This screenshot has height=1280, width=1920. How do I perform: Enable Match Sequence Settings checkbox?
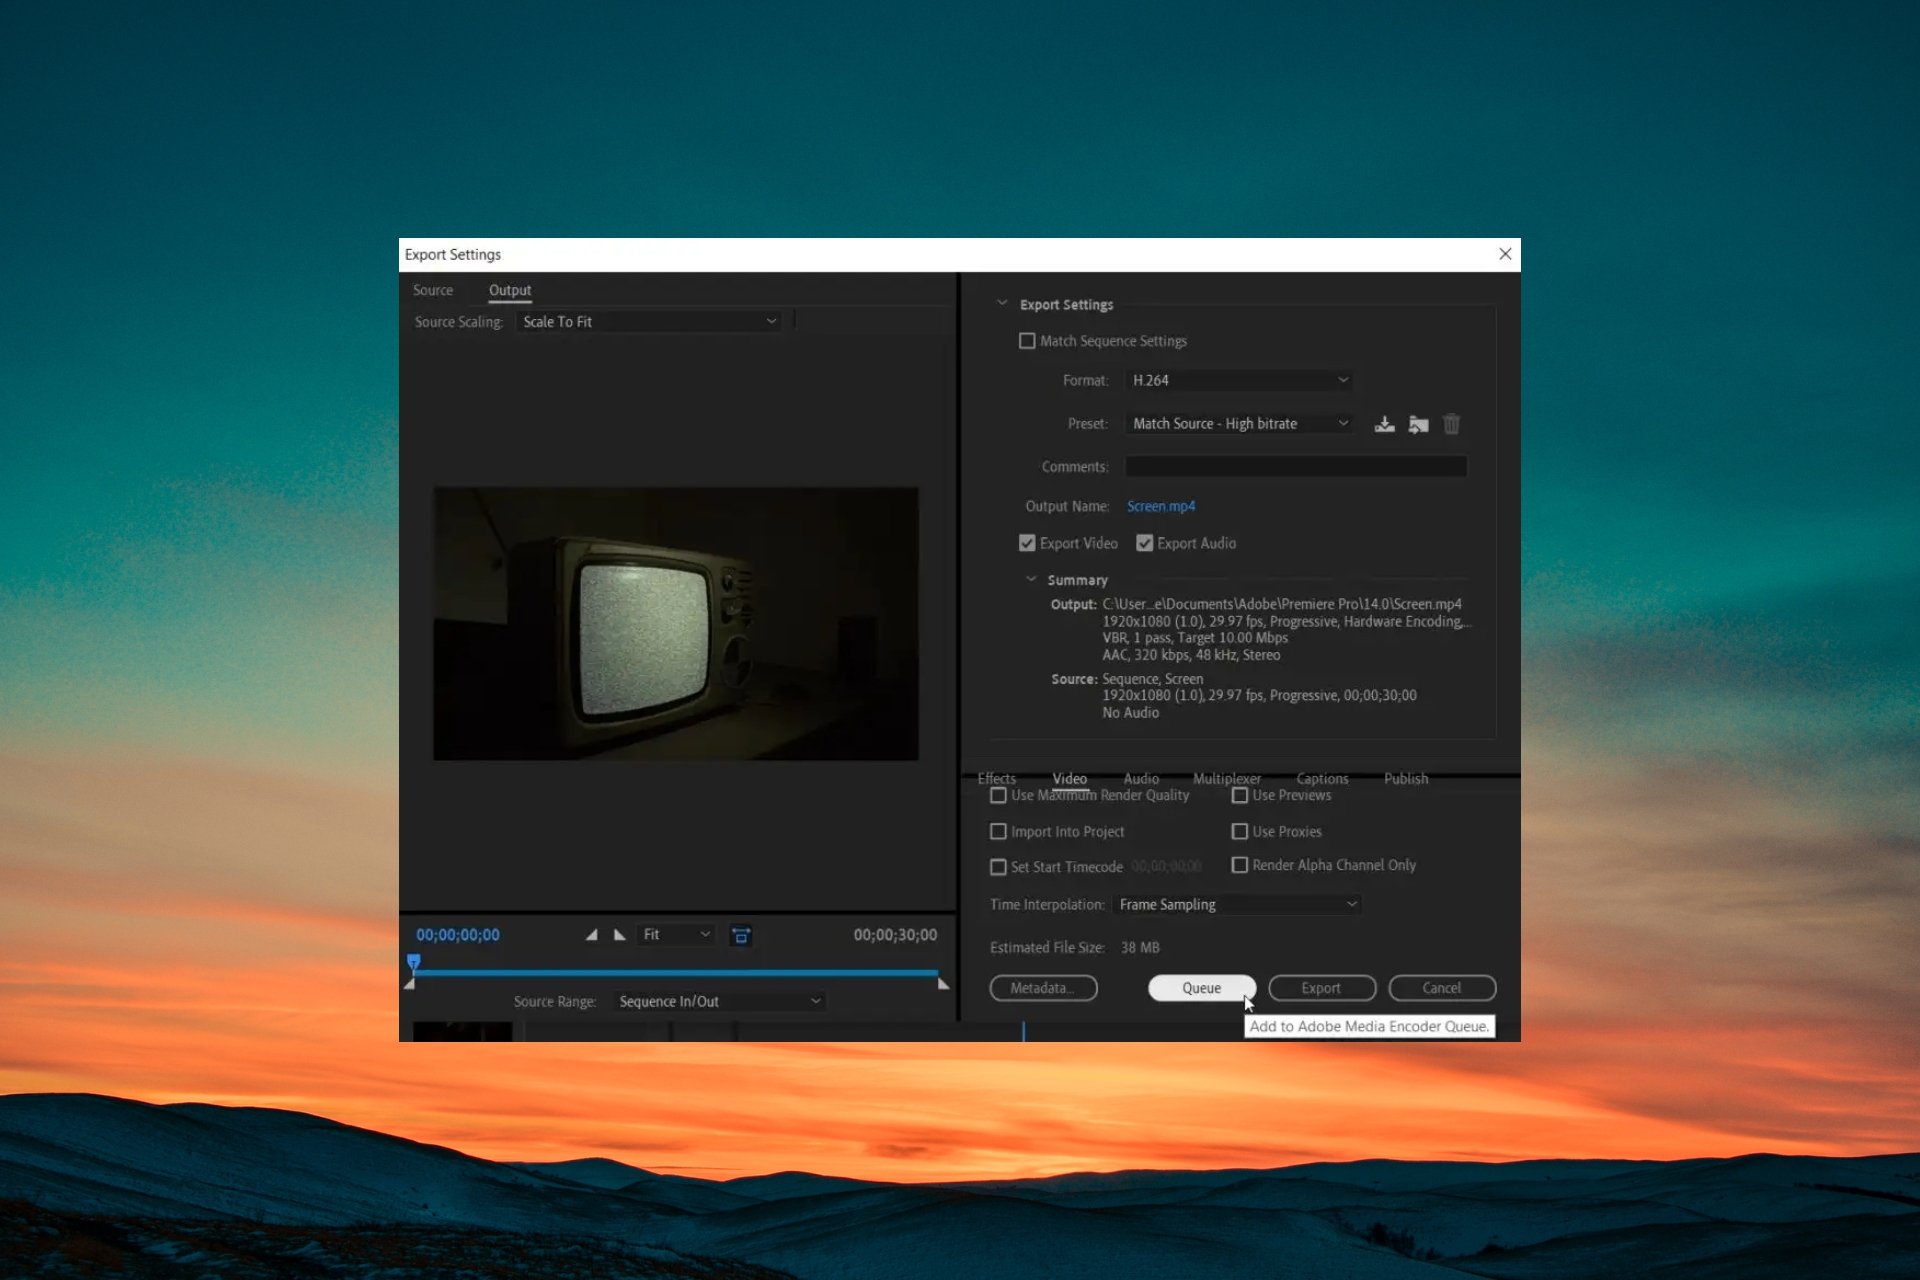tap(1027, 341)
